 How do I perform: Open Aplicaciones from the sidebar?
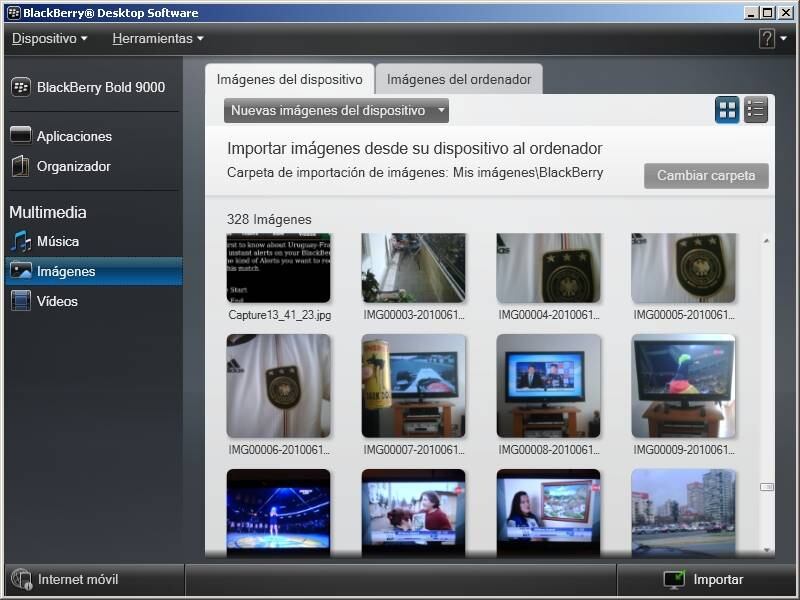point(74,136)
